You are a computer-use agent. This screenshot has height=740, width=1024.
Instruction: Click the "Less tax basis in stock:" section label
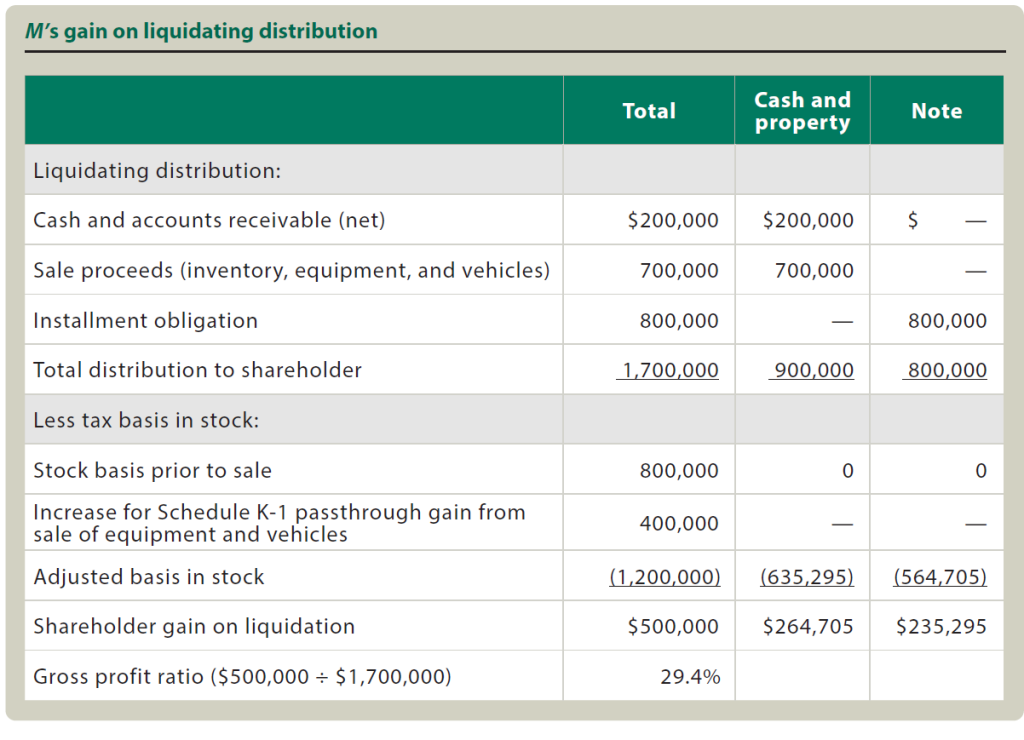click(146, 420)
